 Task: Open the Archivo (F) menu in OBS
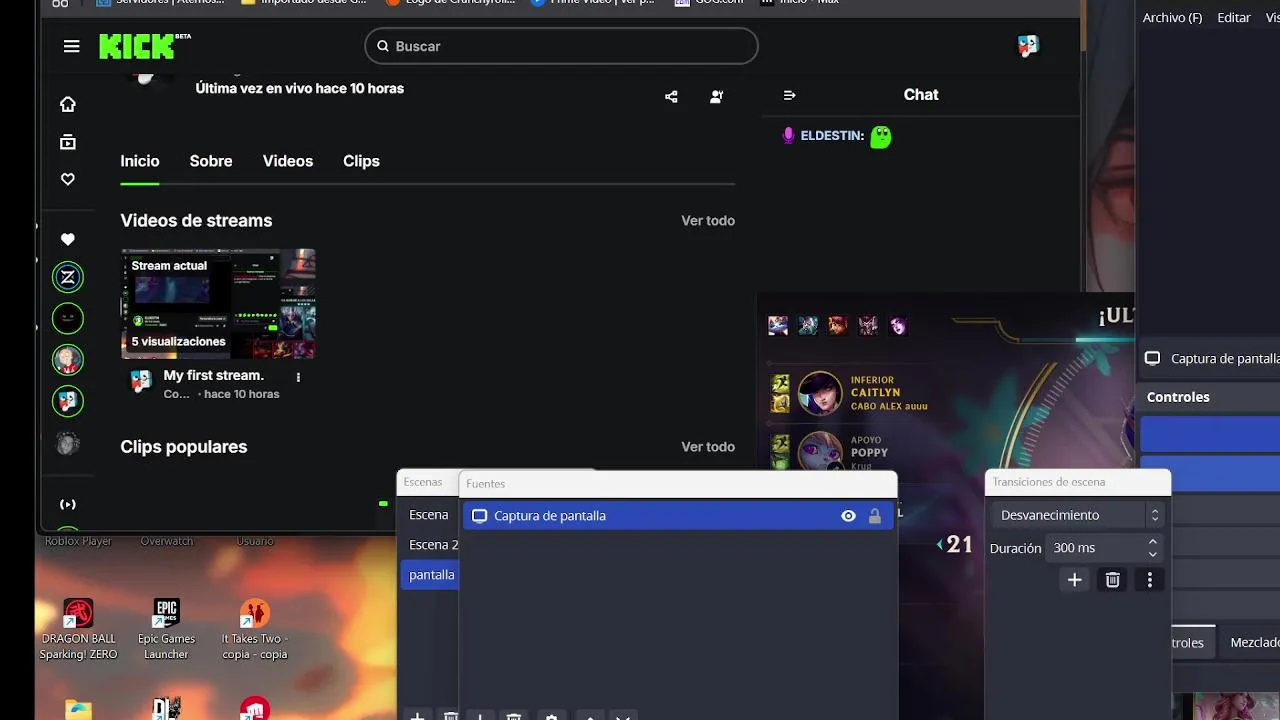click(x=1172, y=18)
